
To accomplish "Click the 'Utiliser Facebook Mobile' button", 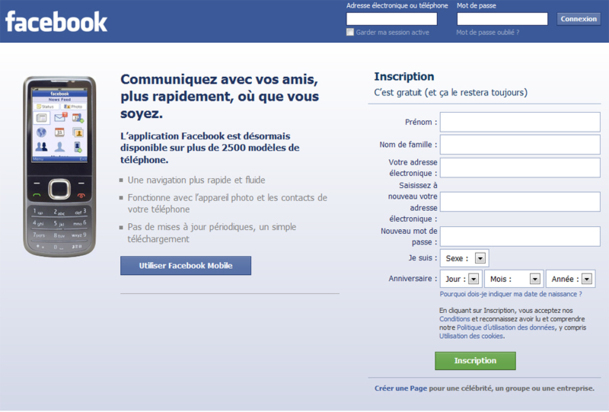I will pyautogui.click(x=185, y=265).
